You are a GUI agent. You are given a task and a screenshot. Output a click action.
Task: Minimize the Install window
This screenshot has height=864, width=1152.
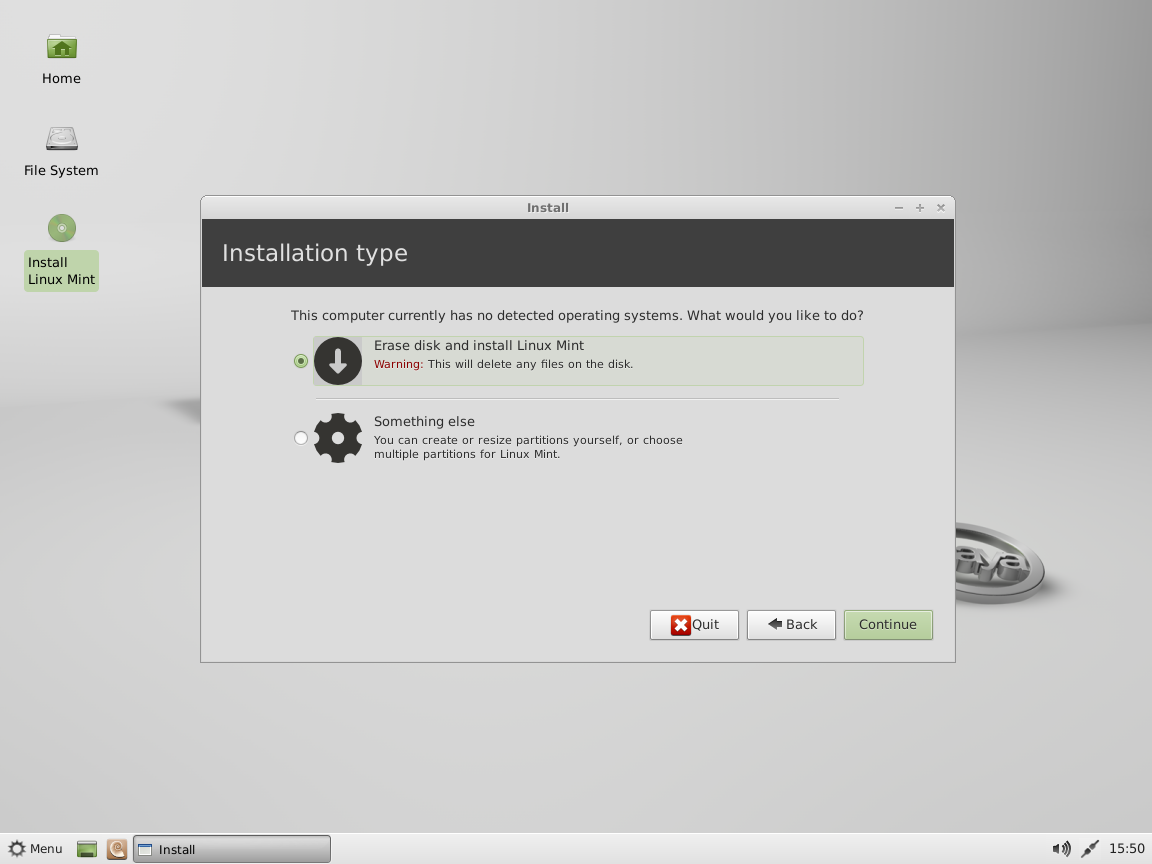pyautogui.click(x=899, y=208)
